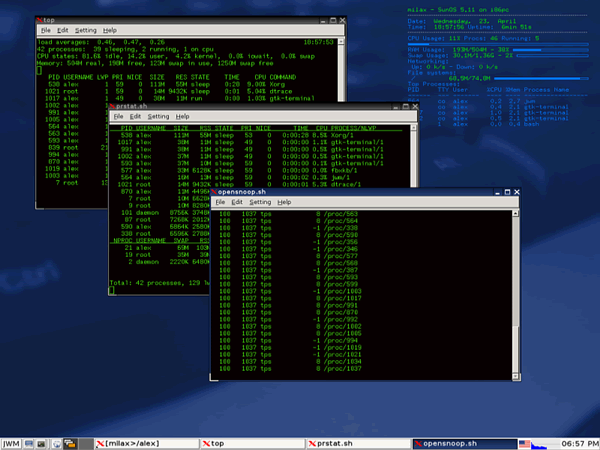Open Setting menu in top window
The height and width of the screenshot is (450, 600).
[85, 30]
